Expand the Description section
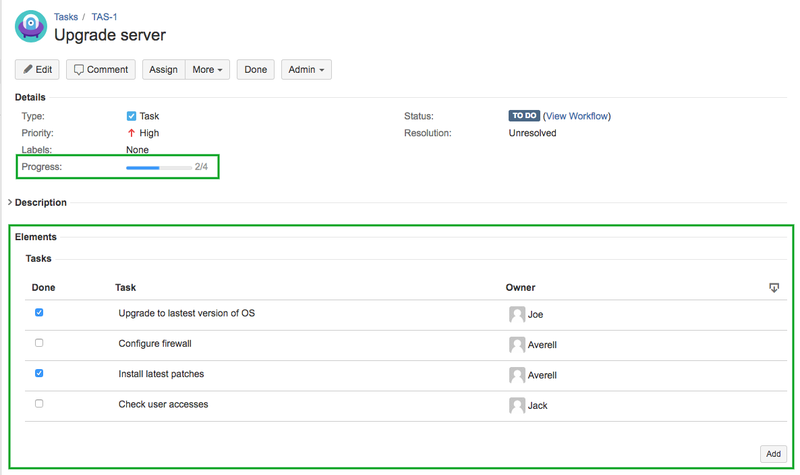This screenshot has height=475, width=800. [x=10, y=203]
